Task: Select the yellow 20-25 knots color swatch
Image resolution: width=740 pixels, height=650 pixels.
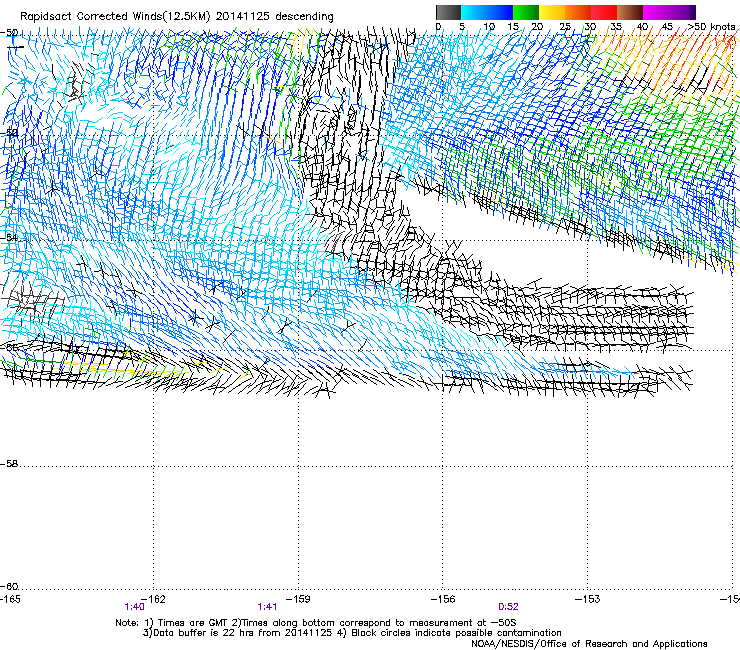Action: 552,12
